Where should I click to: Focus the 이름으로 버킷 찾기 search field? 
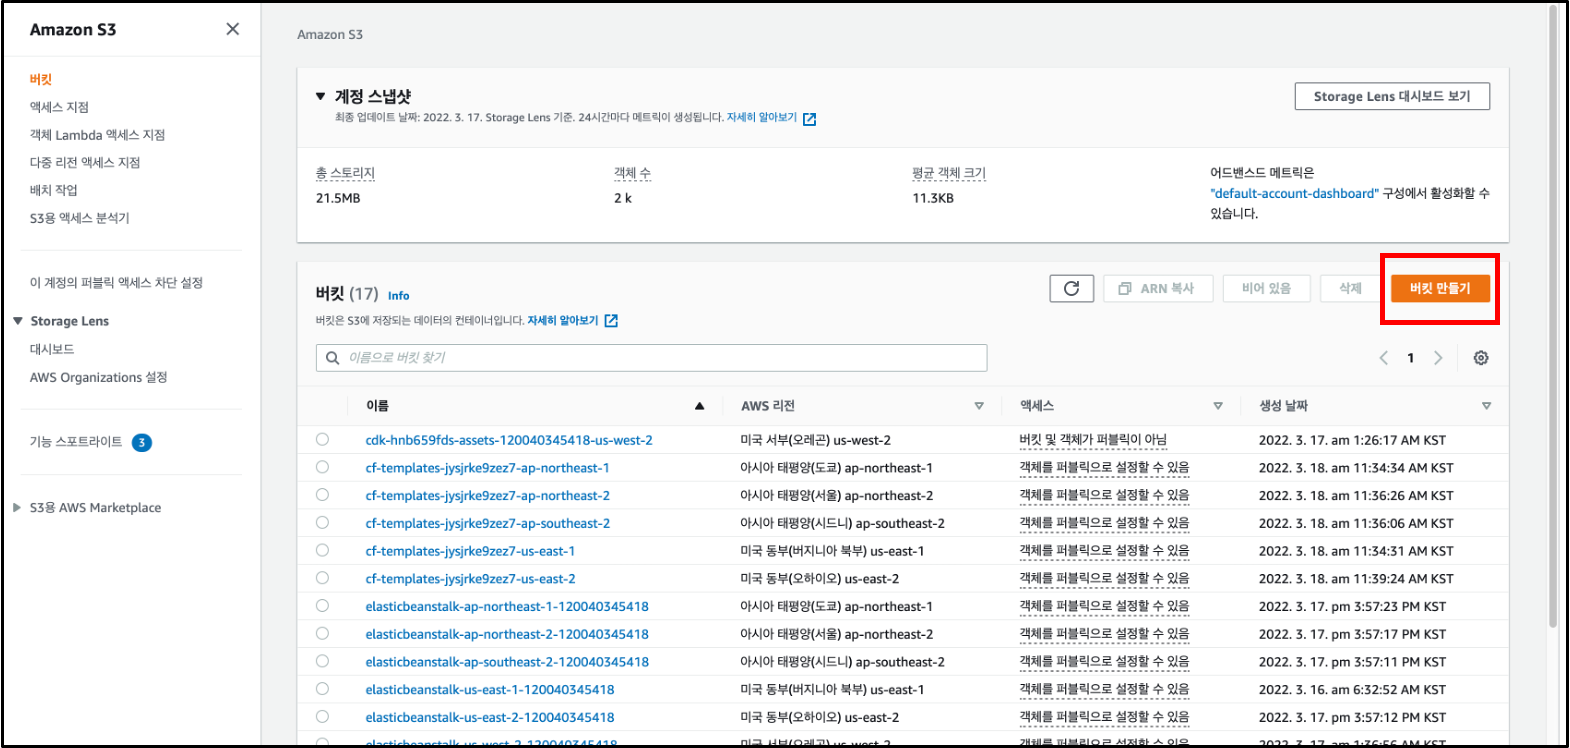652,358
